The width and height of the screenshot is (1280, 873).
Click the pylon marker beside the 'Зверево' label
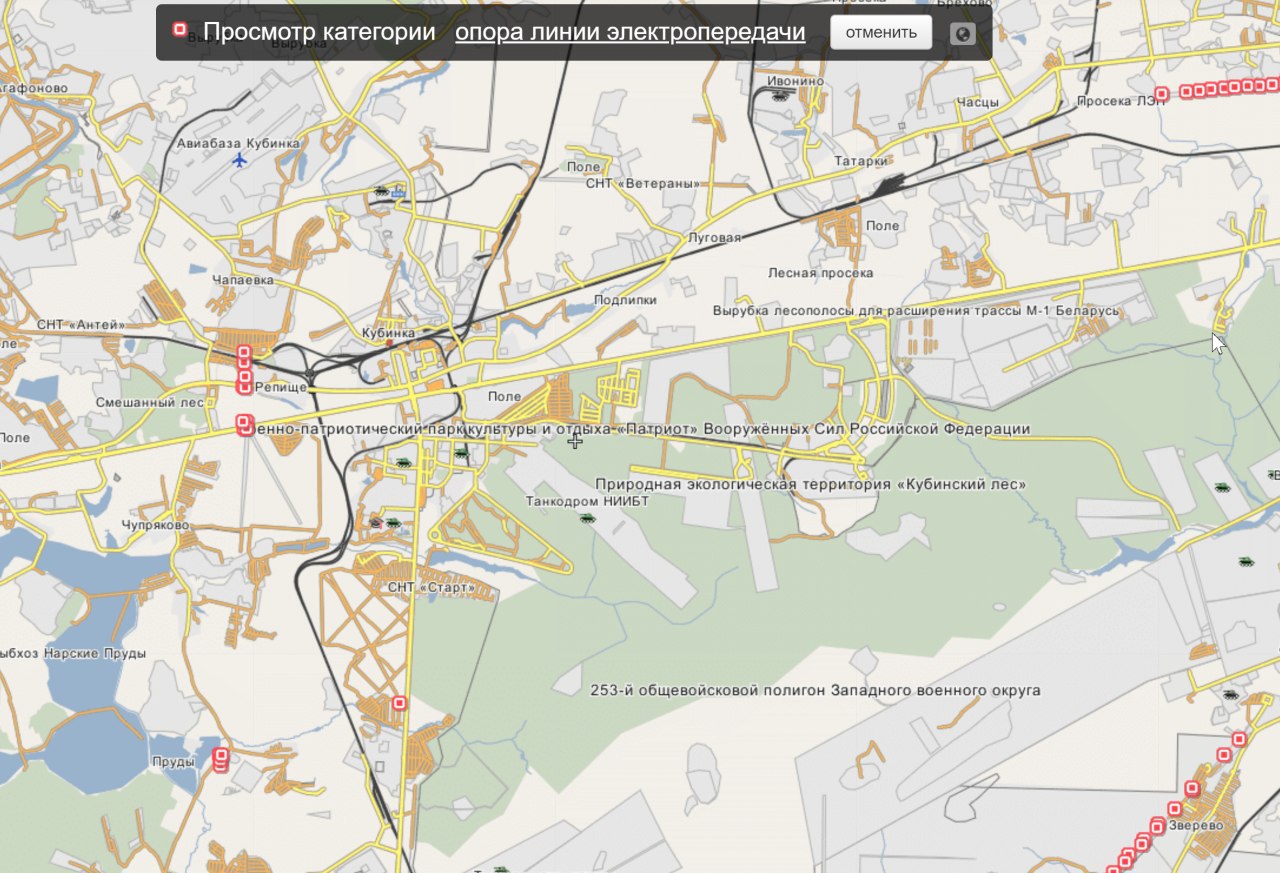pyautogui.click(x=1158, y=827)
